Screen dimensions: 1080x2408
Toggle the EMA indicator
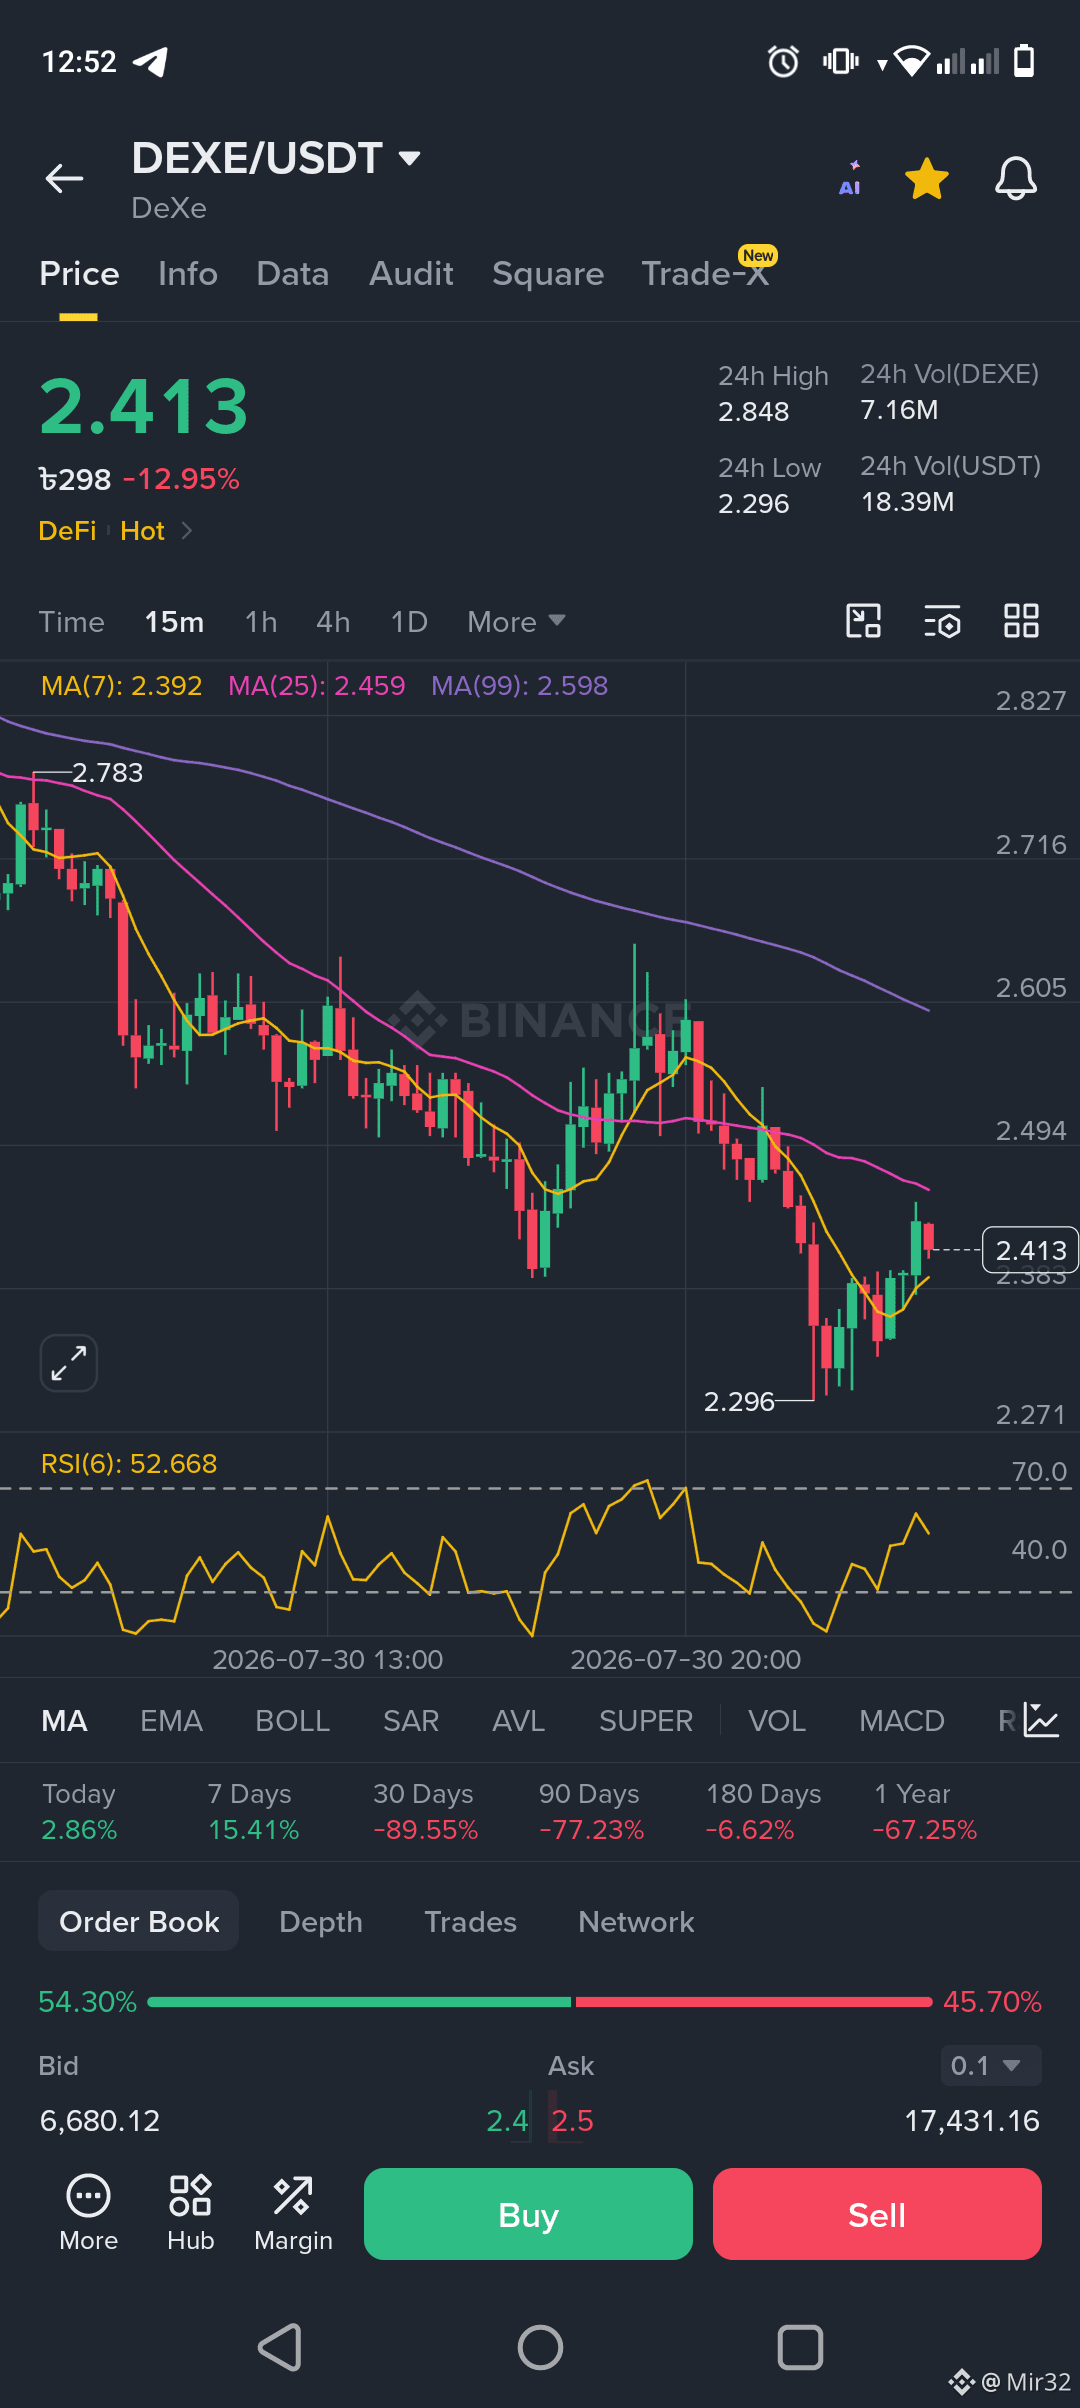click(x=171, y=1720)
